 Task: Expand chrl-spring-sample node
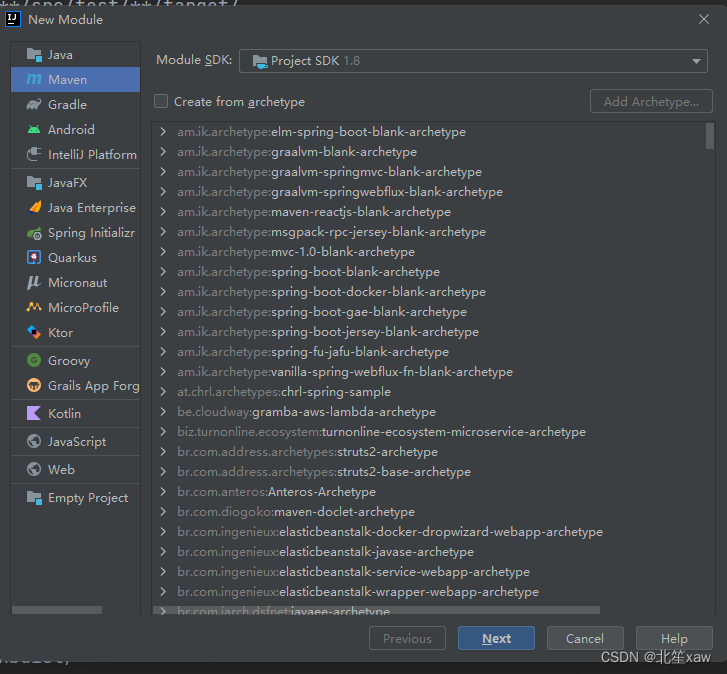pyautogui.click(x=163, y=392)
